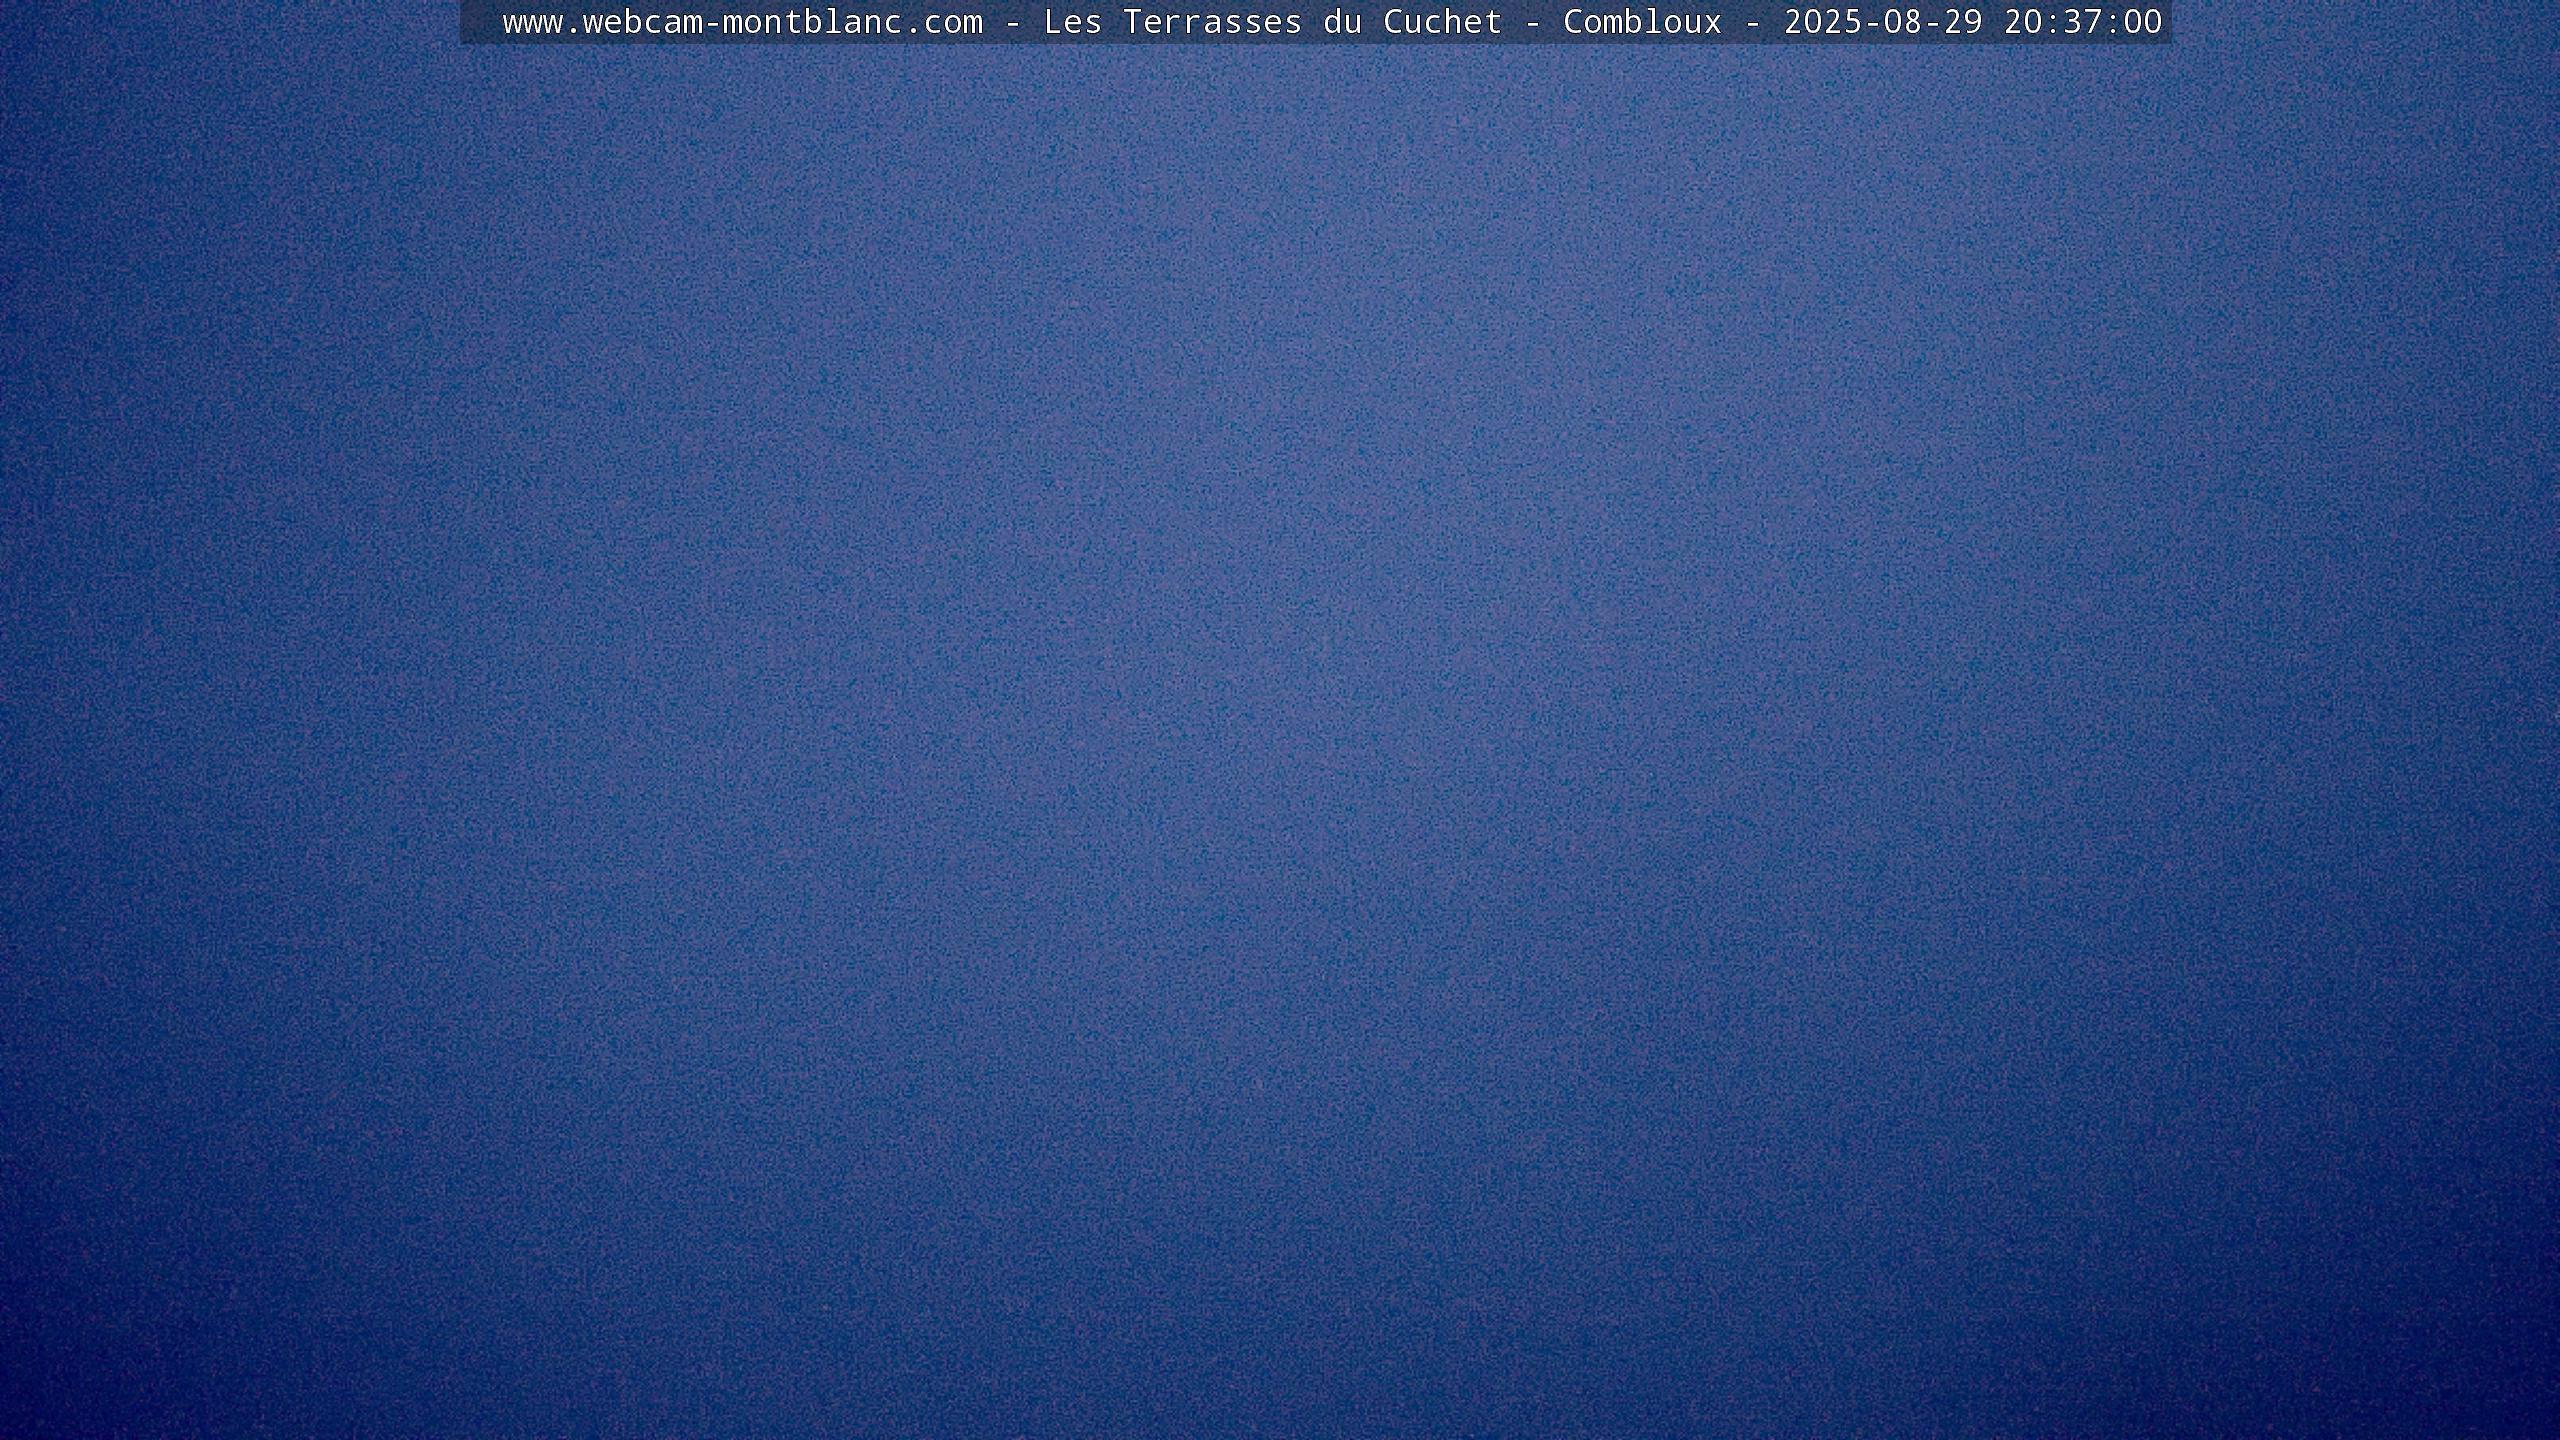Click the hour "20" in the timestamp
The width and height of the screenshot is (2560, 1440).
click(2023, 22)
